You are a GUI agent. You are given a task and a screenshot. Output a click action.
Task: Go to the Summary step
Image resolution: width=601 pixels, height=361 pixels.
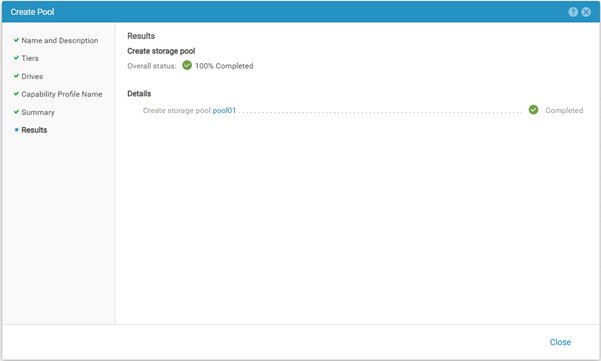(38, 112)
